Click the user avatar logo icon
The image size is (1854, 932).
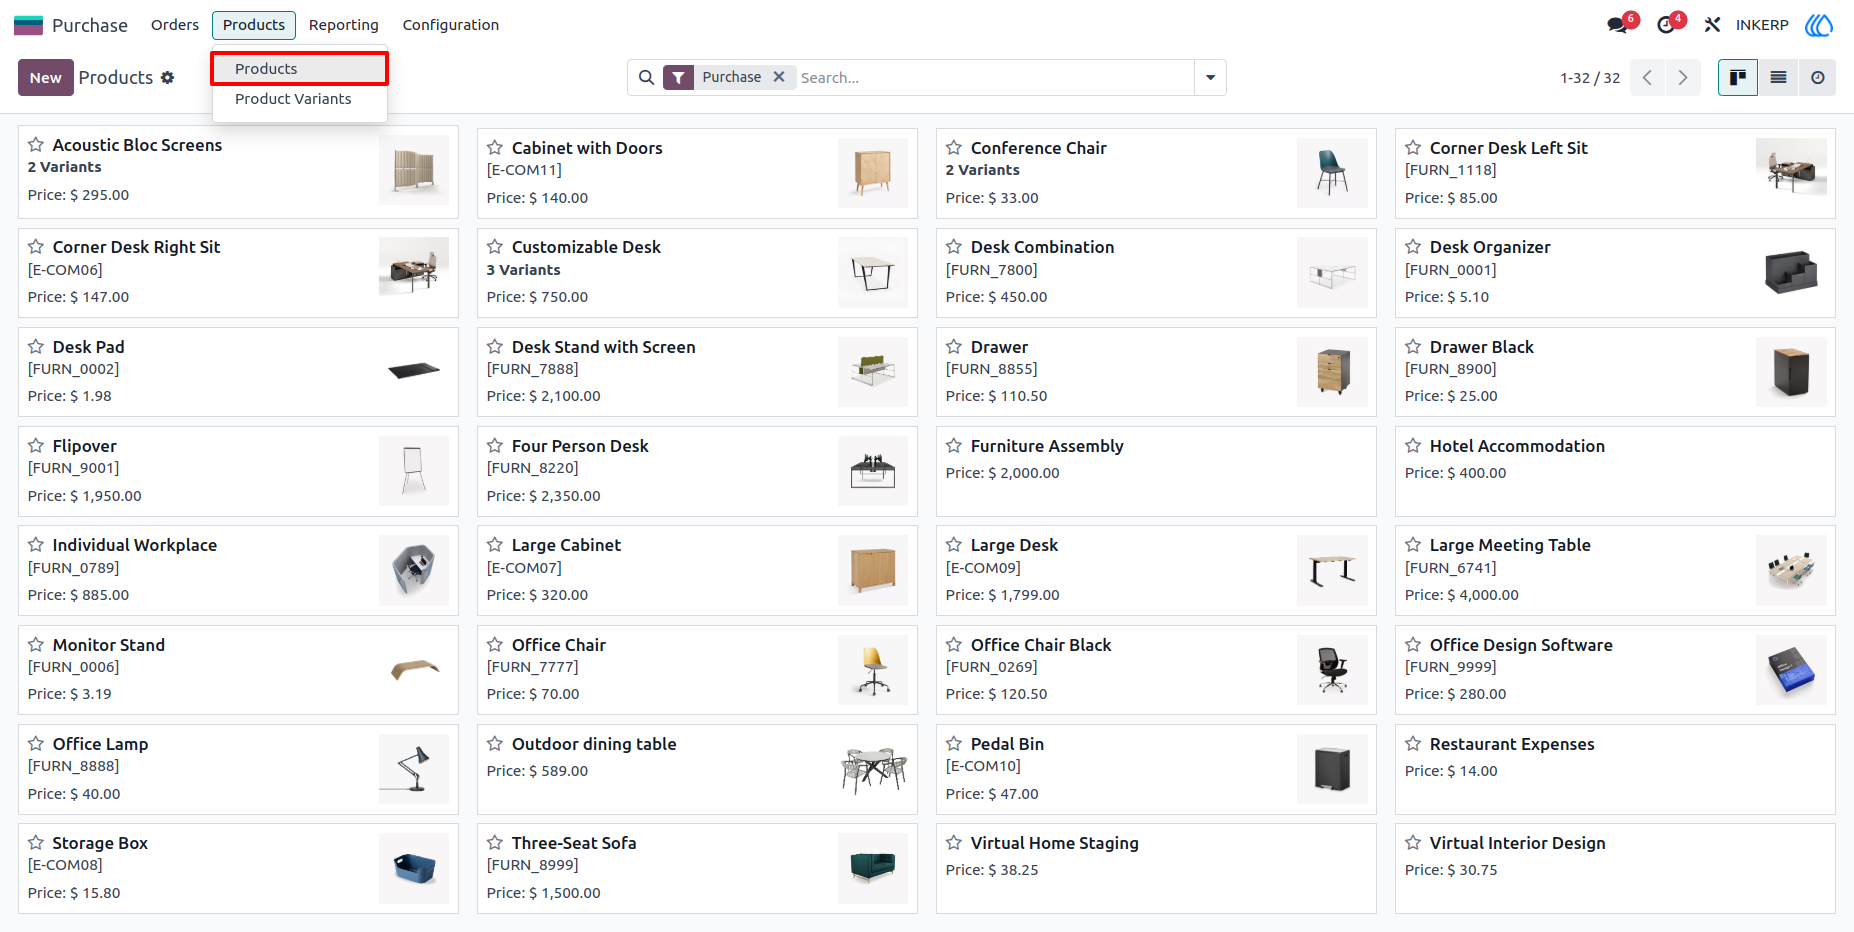(x=1819, y=25)
